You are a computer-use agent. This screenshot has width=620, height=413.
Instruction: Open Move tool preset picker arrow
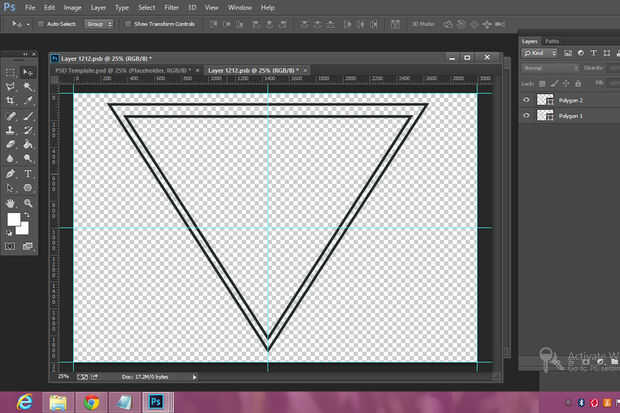(28, 25)
